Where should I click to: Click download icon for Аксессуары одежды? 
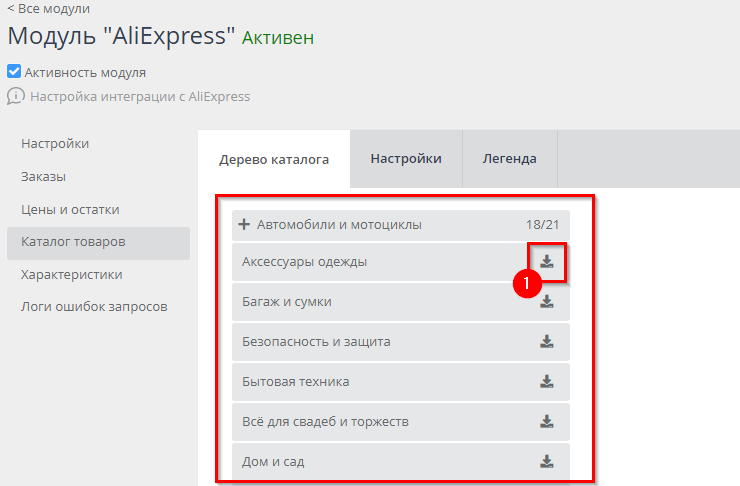pos(547,261)
